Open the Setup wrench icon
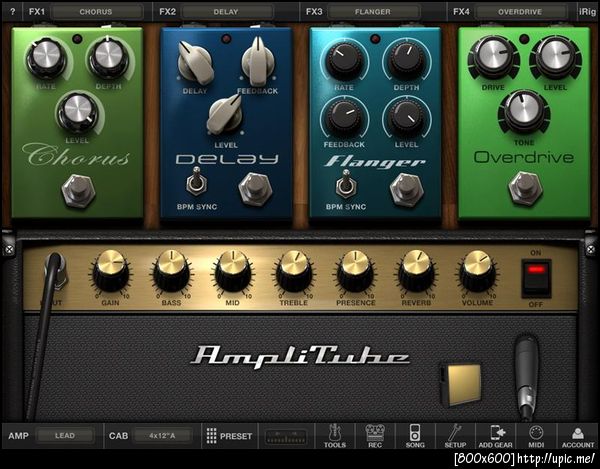 [x=455, y=436]
